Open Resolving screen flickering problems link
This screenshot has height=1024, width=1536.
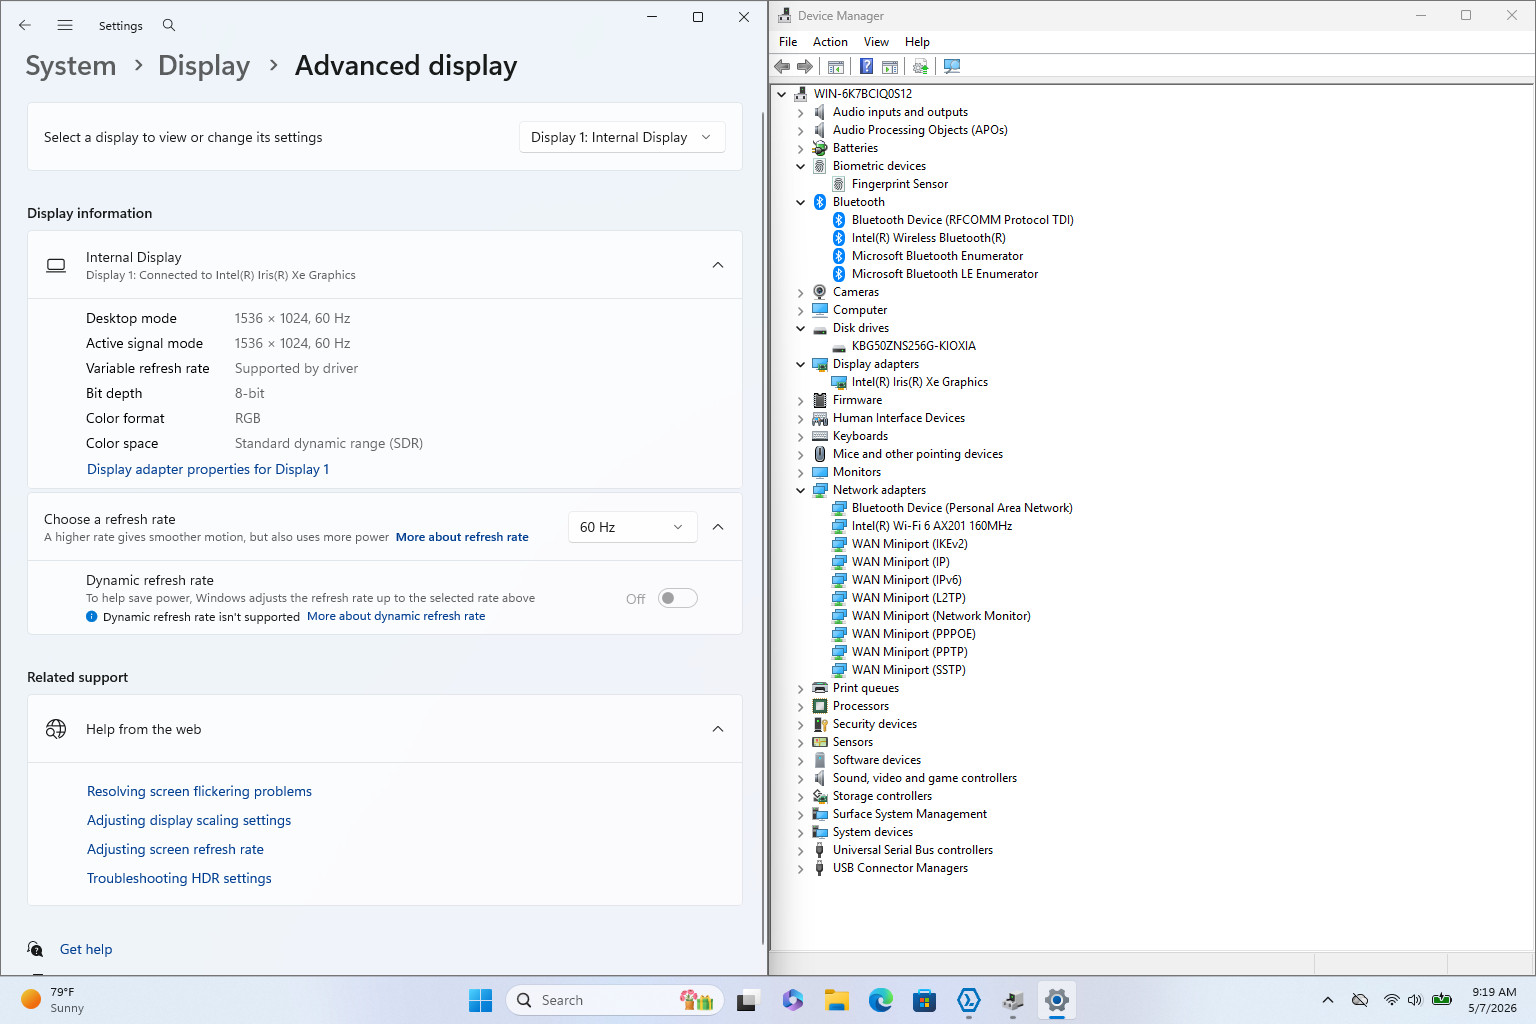coord(199,791)
